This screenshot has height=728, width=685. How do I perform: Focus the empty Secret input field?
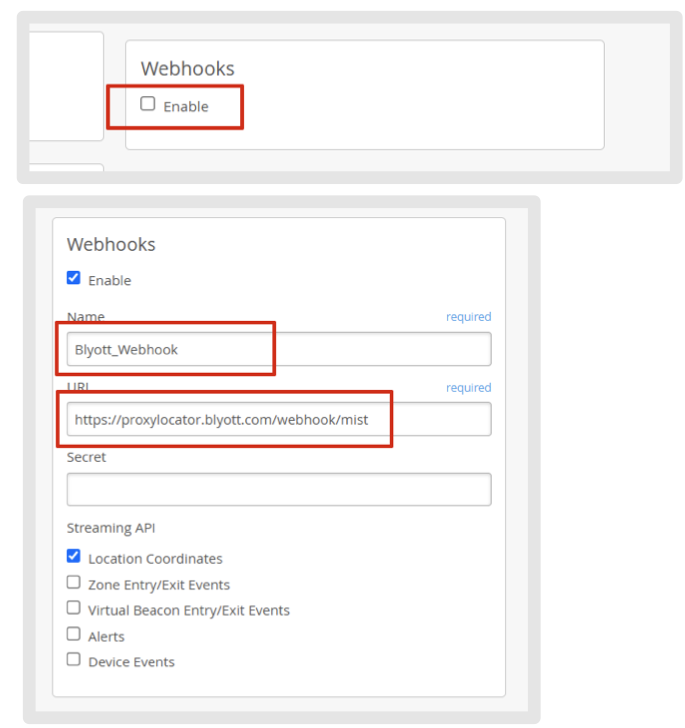(x=278, y=489)
